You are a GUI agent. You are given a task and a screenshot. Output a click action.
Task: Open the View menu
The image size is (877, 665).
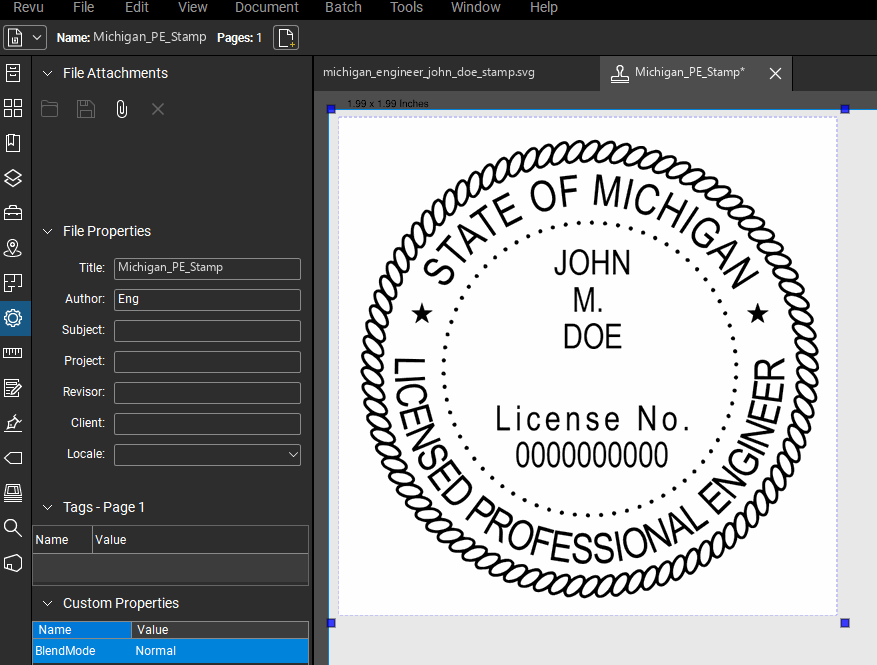point(192,8)
